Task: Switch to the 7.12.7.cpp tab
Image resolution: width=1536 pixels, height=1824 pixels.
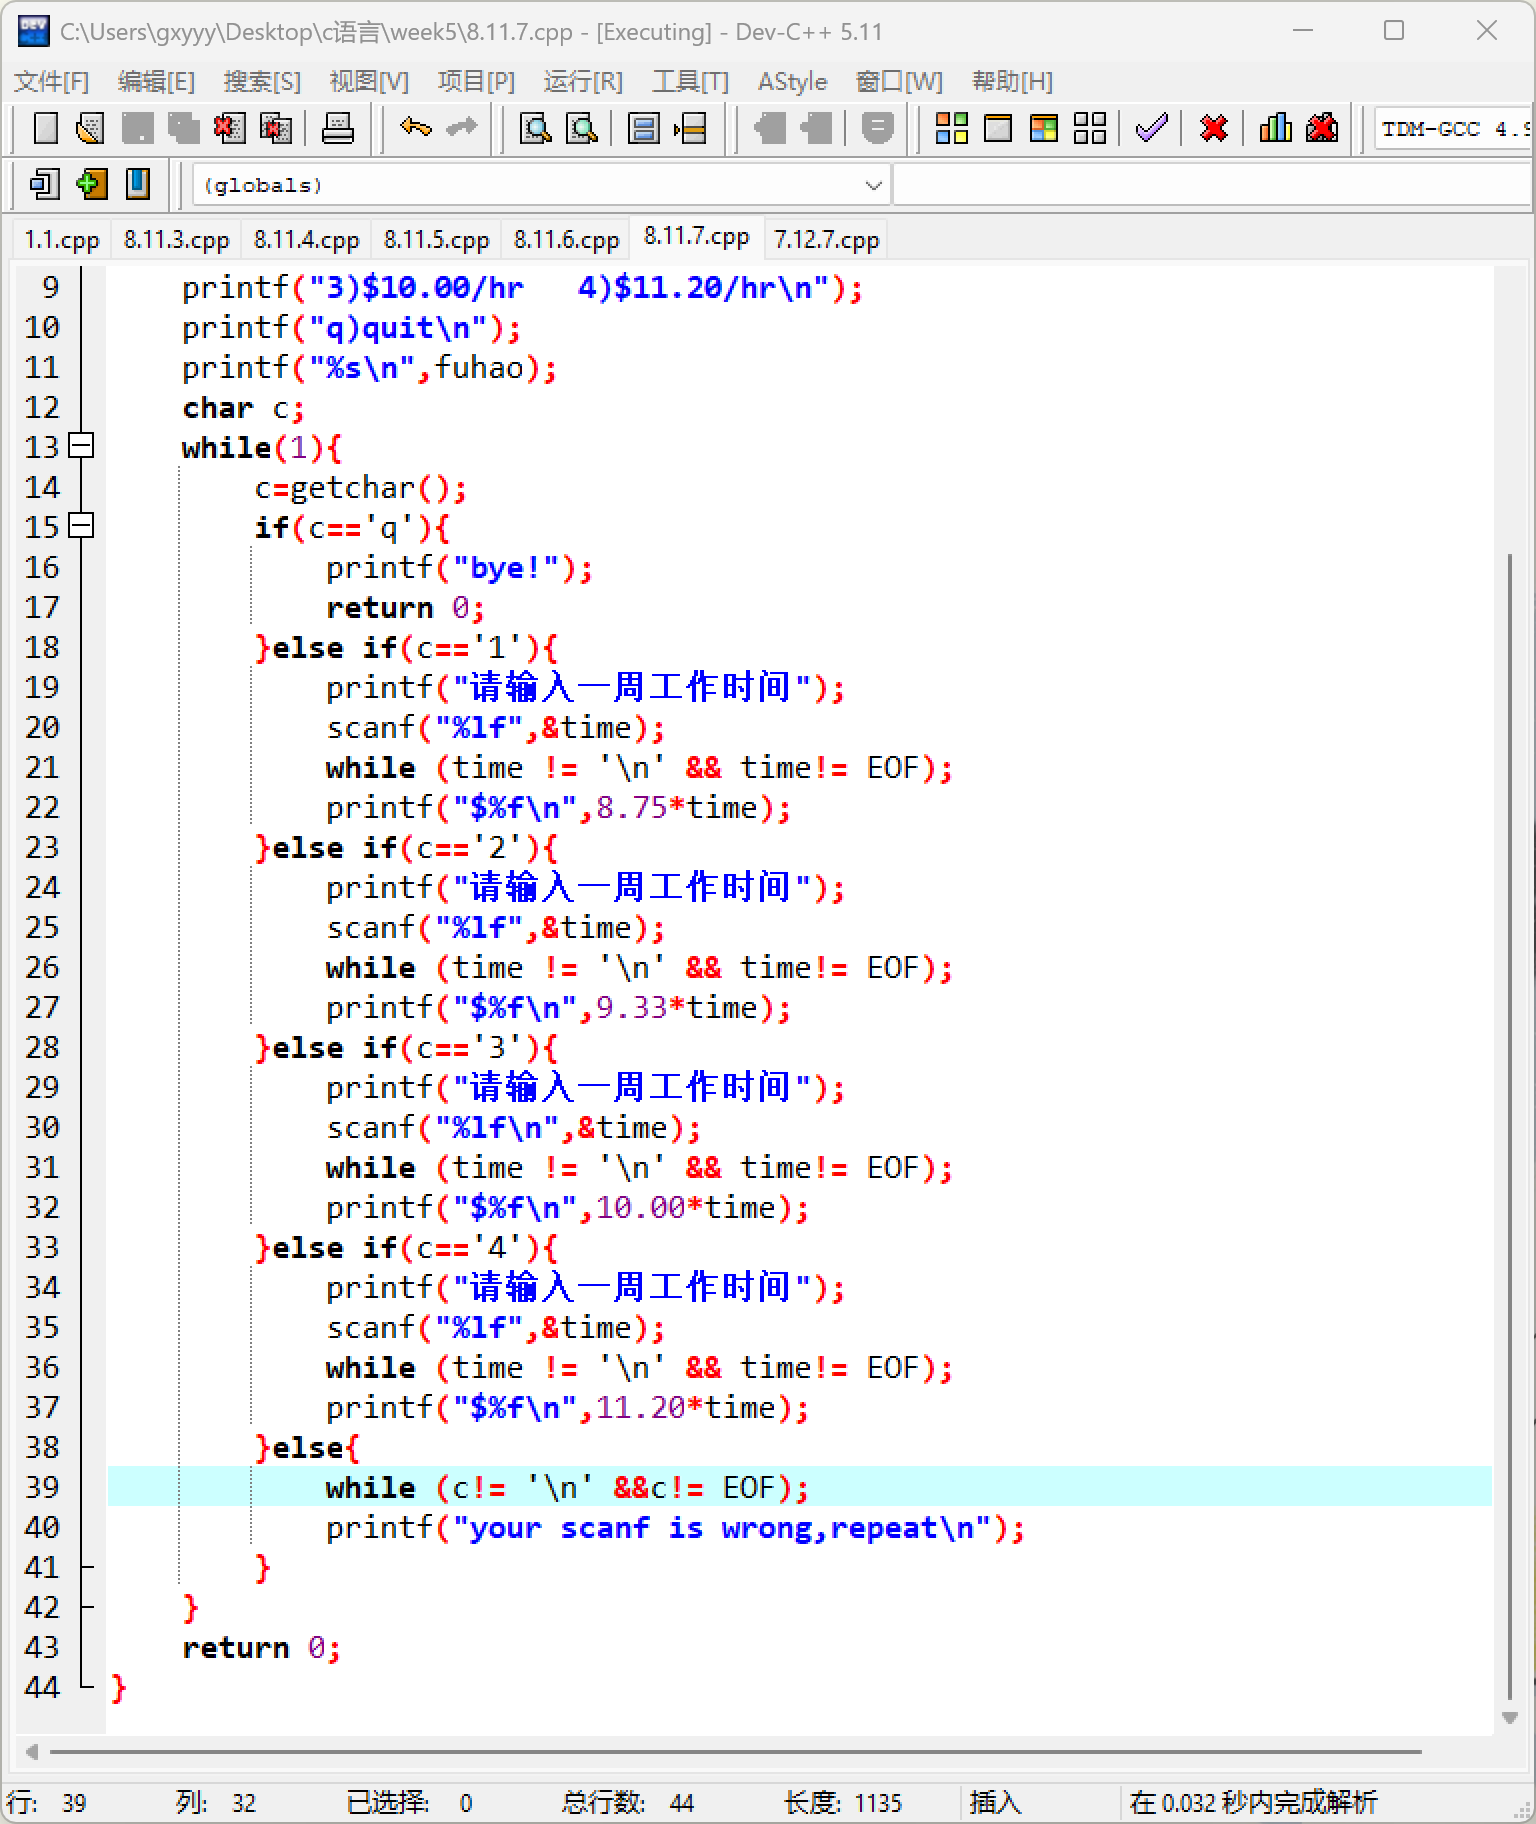Action: [x=826, y=240]
